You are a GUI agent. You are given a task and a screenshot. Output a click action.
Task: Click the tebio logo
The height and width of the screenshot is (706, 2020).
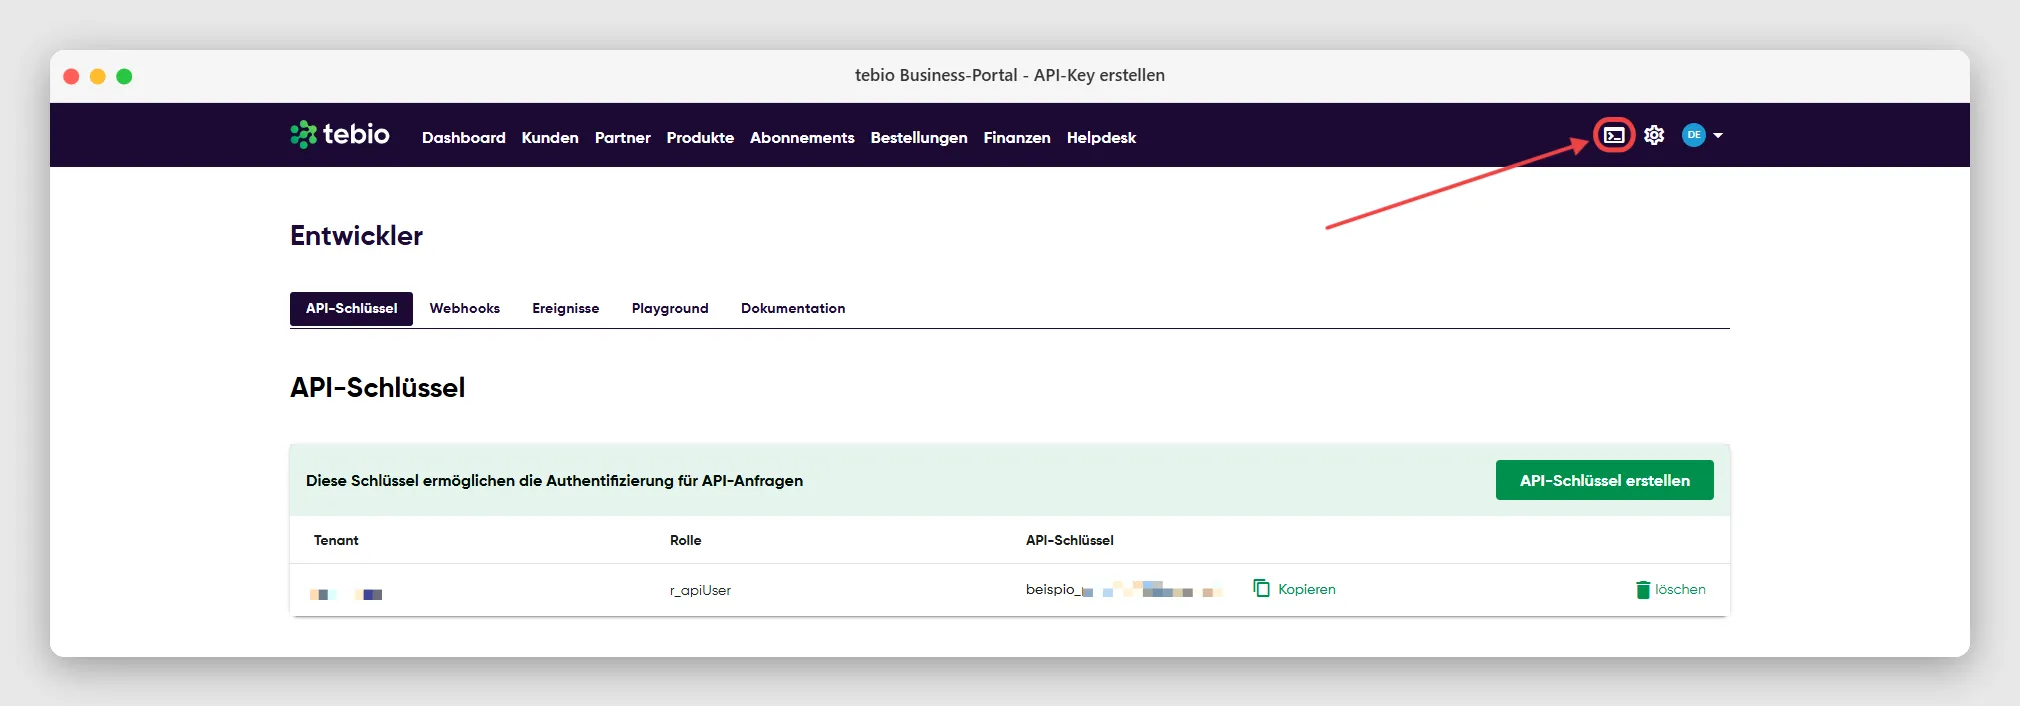click(340, 134)
